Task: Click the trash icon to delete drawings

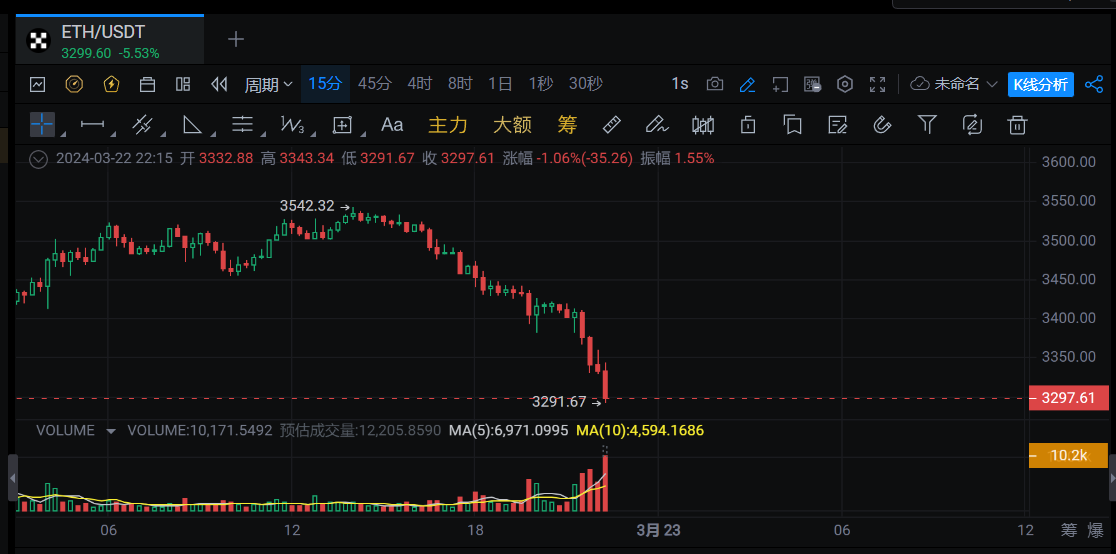Action: (1017, 125)
